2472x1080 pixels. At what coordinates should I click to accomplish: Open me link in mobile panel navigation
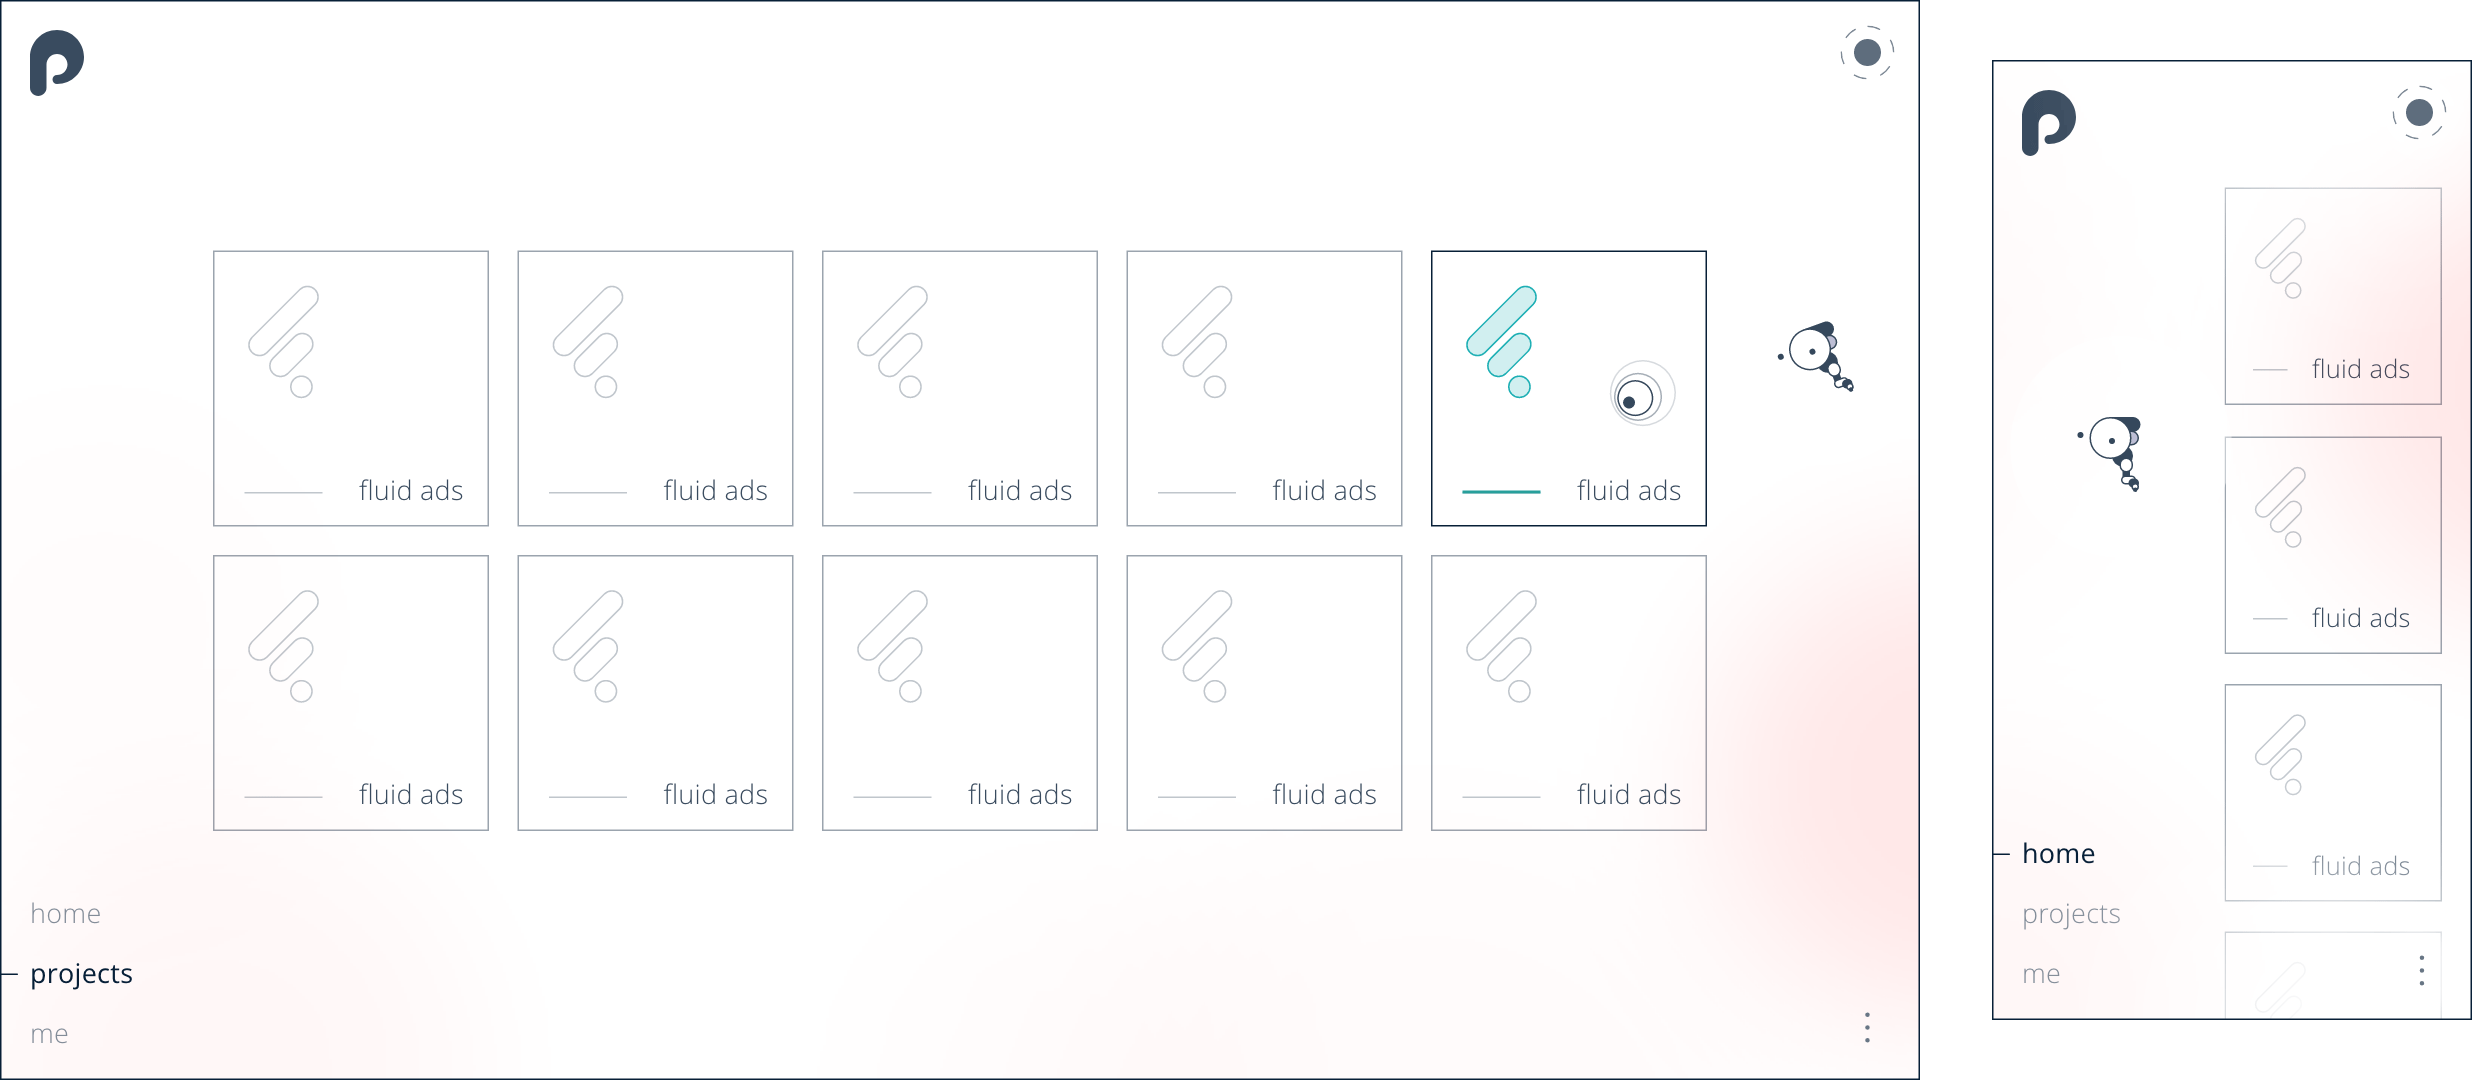tap(2041, 973)
